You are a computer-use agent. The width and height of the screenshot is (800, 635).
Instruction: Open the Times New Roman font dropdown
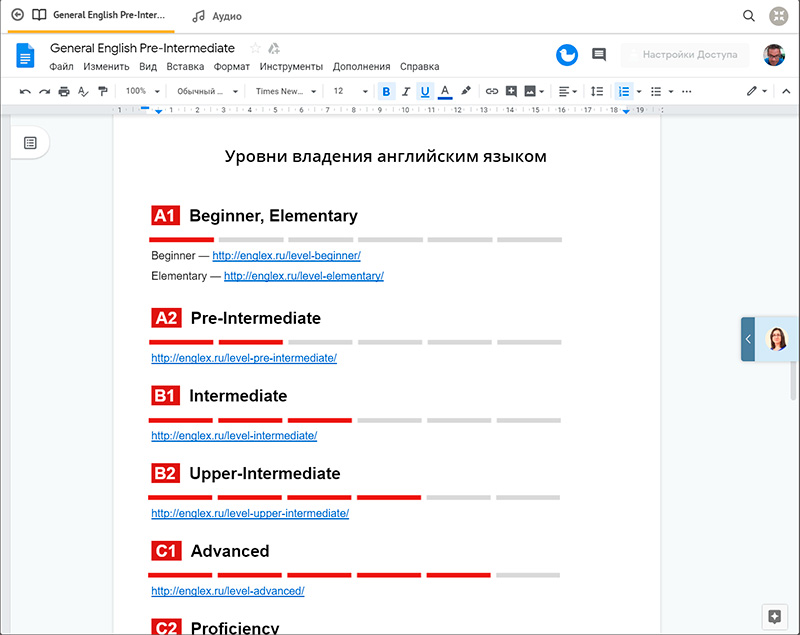point(285,91)
